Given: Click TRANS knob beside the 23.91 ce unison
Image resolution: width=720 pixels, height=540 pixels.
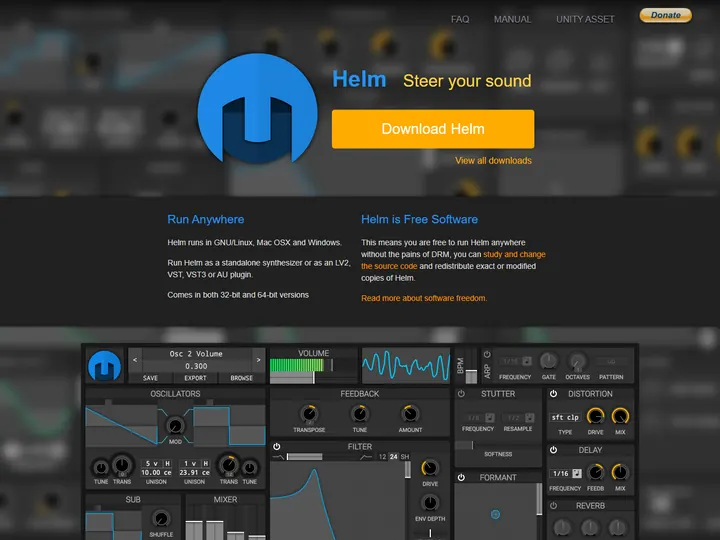Looking at the screenshot, I should pyautogui.click(x=229, y=466).
